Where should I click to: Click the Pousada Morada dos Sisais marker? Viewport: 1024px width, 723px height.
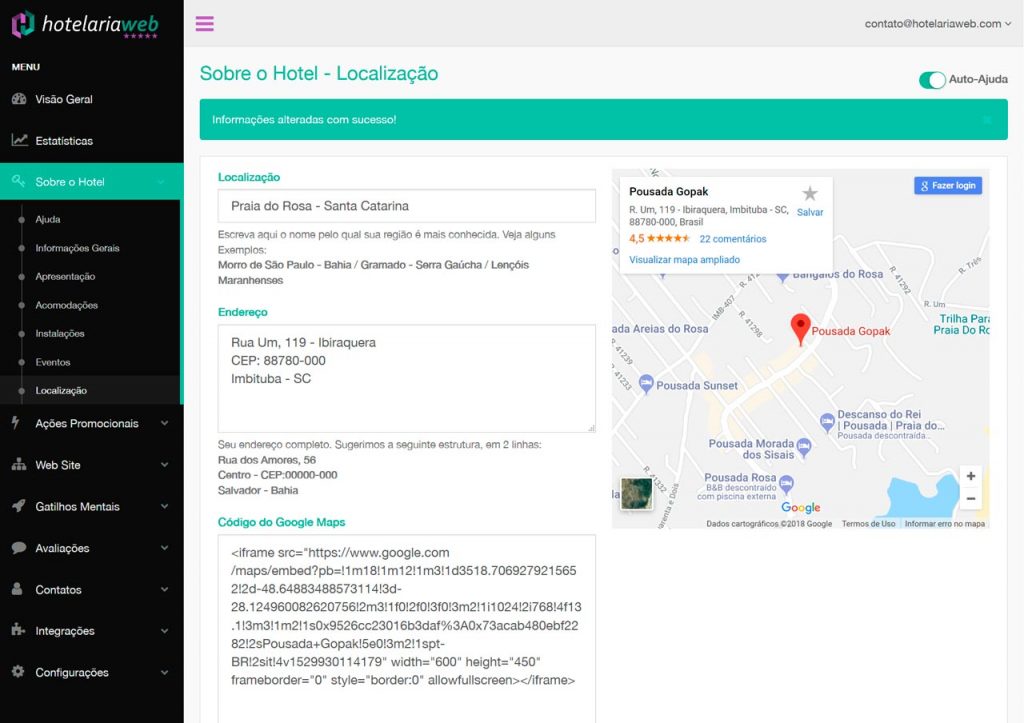tap(804, 447)
